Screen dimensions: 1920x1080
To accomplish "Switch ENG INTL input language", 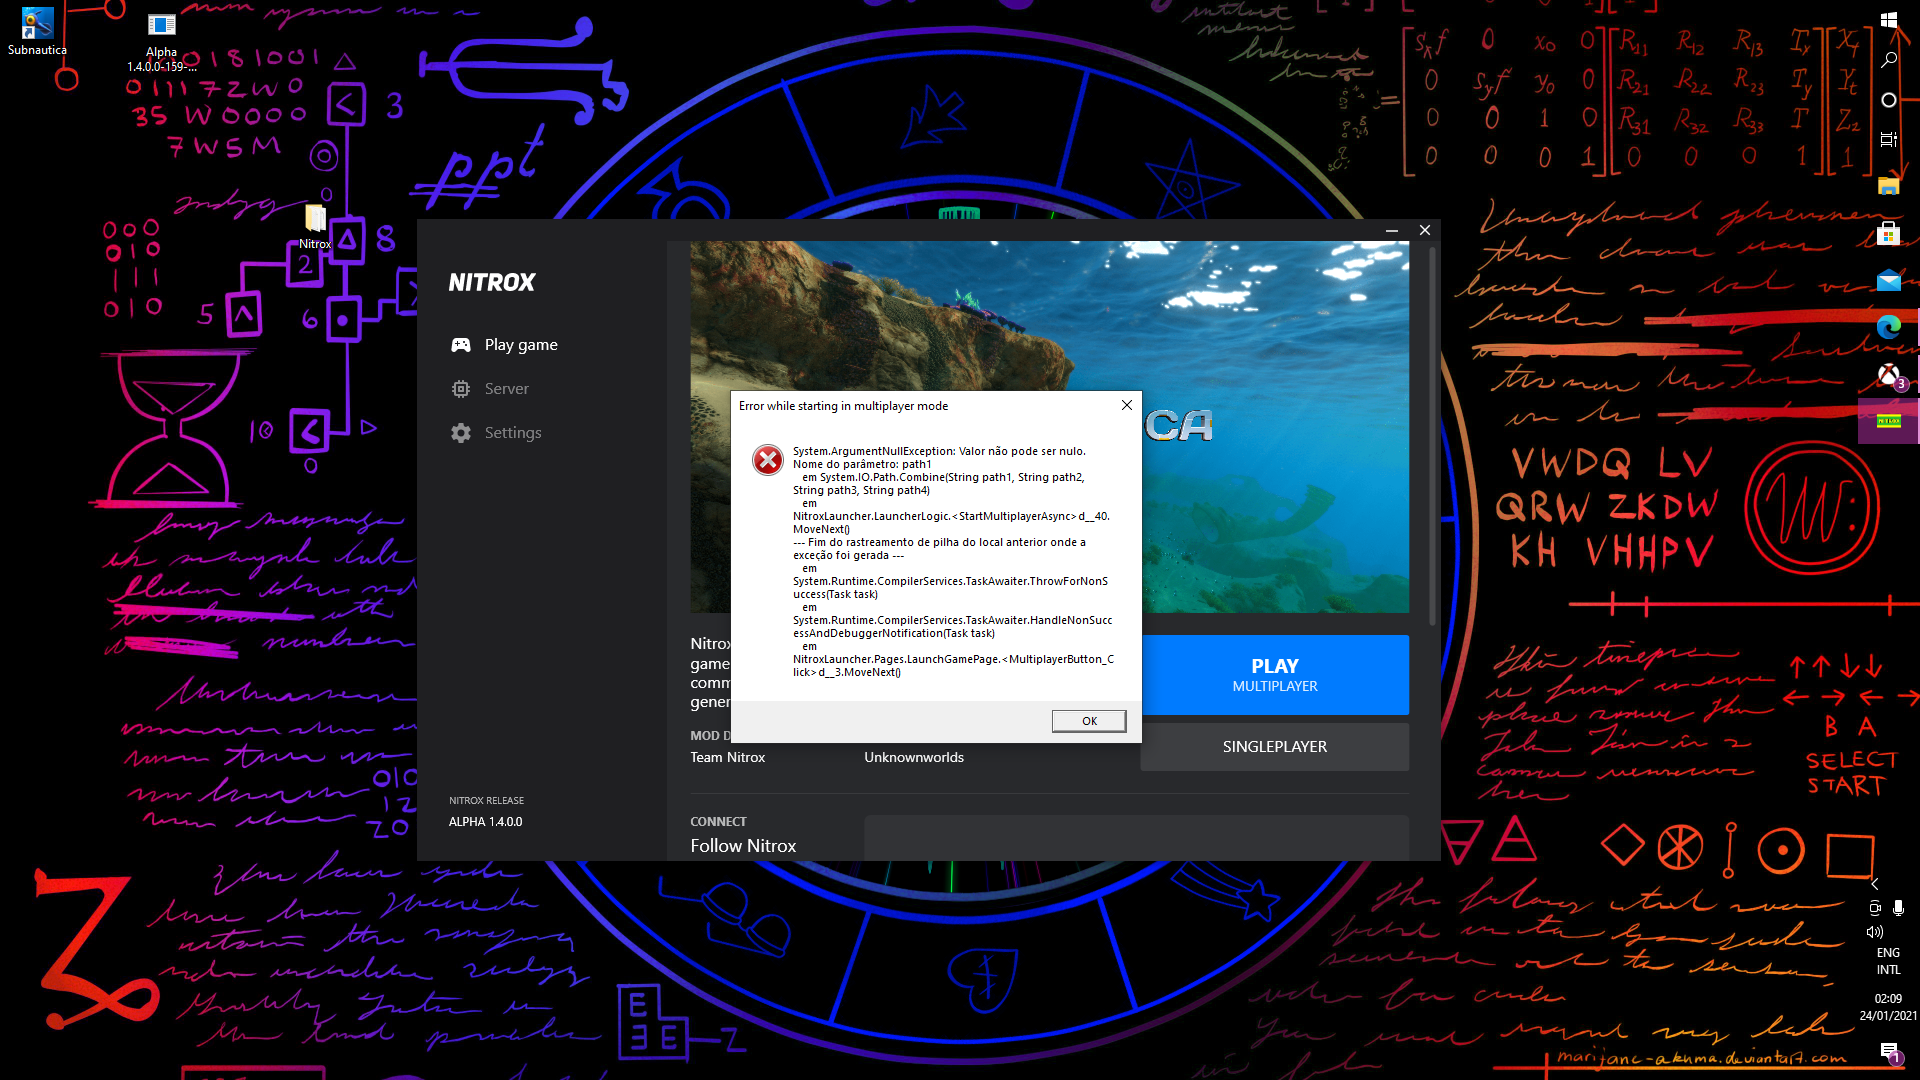I will click(x=1888, y=961).
